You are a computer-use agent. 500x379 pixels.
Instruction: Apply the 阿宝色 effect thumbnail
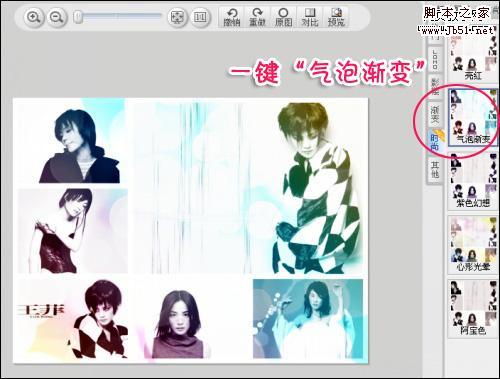tap(473, 308)
